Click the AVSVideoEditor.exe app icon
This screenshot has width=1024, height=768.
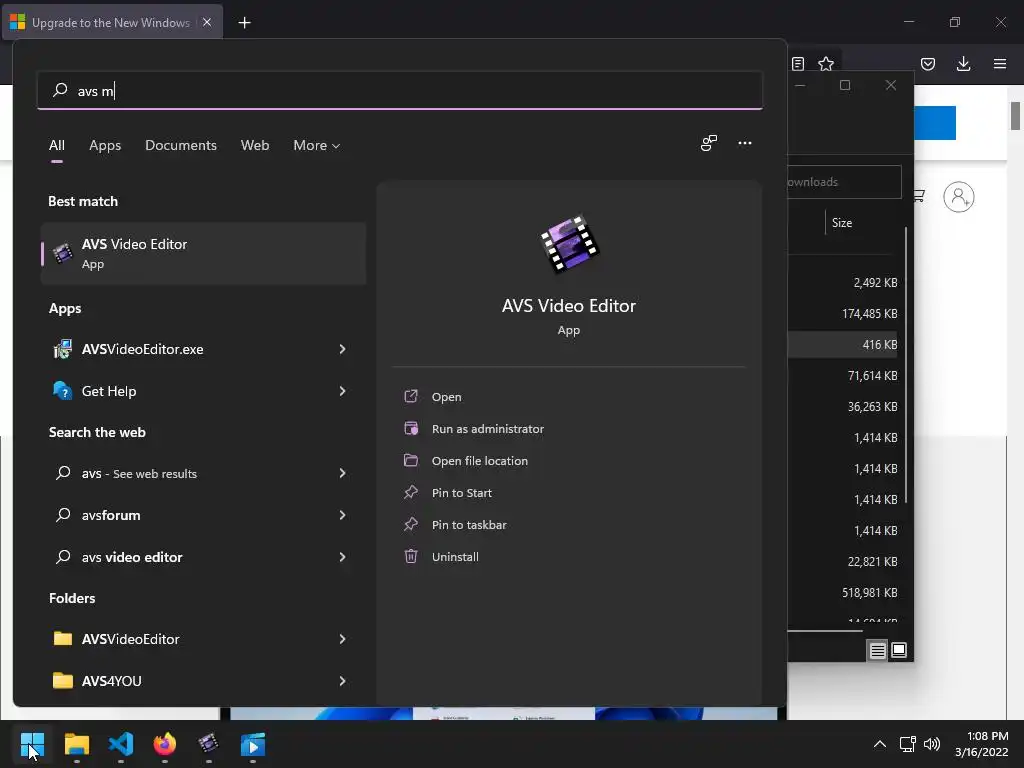point(63,349)
